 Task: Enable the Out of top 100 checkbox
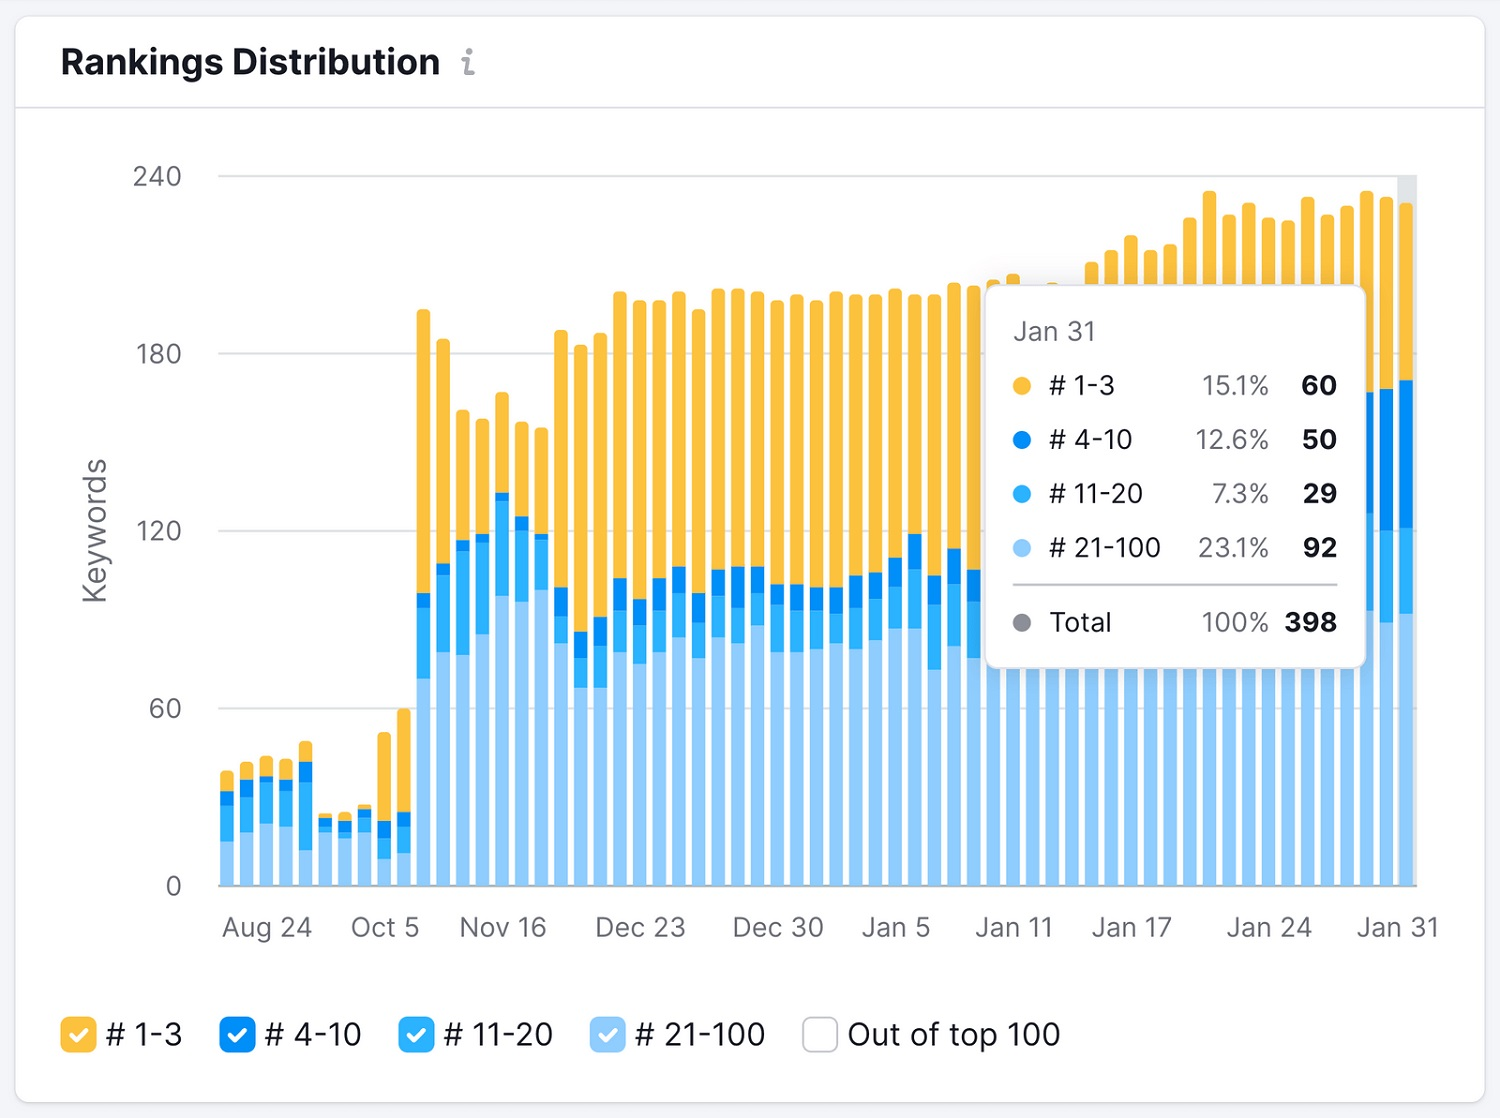click(820, 1034)
